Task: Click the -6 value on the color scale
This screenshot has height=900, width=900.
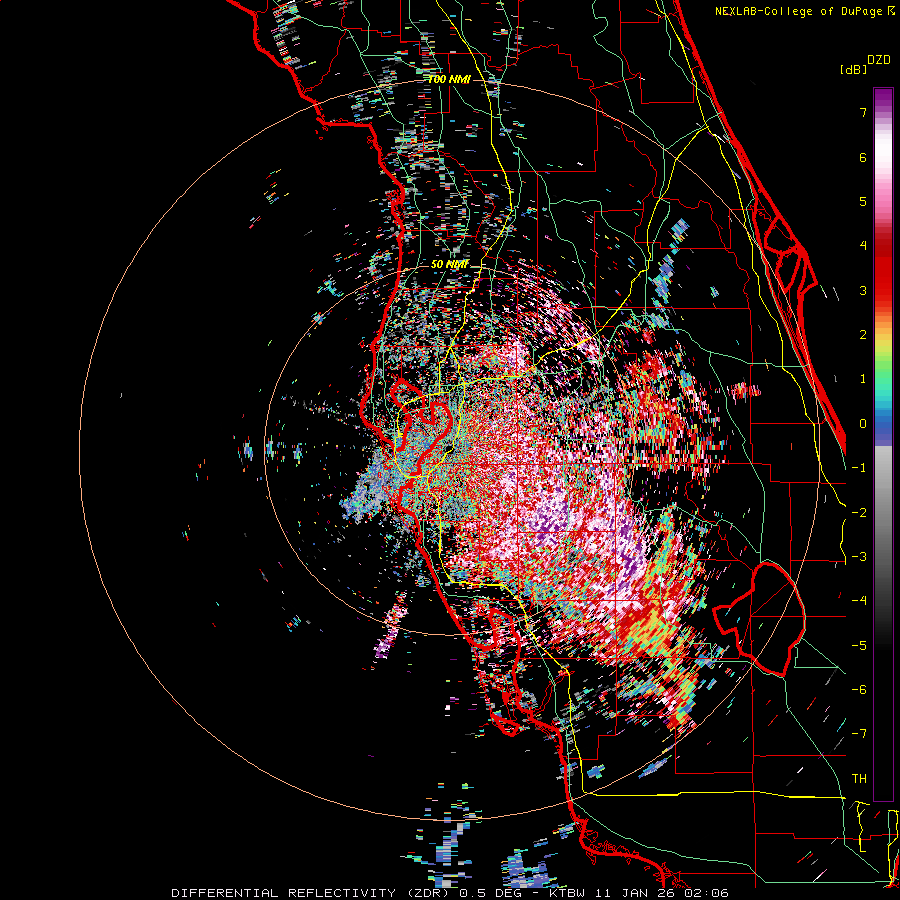Action: [859, 689]
